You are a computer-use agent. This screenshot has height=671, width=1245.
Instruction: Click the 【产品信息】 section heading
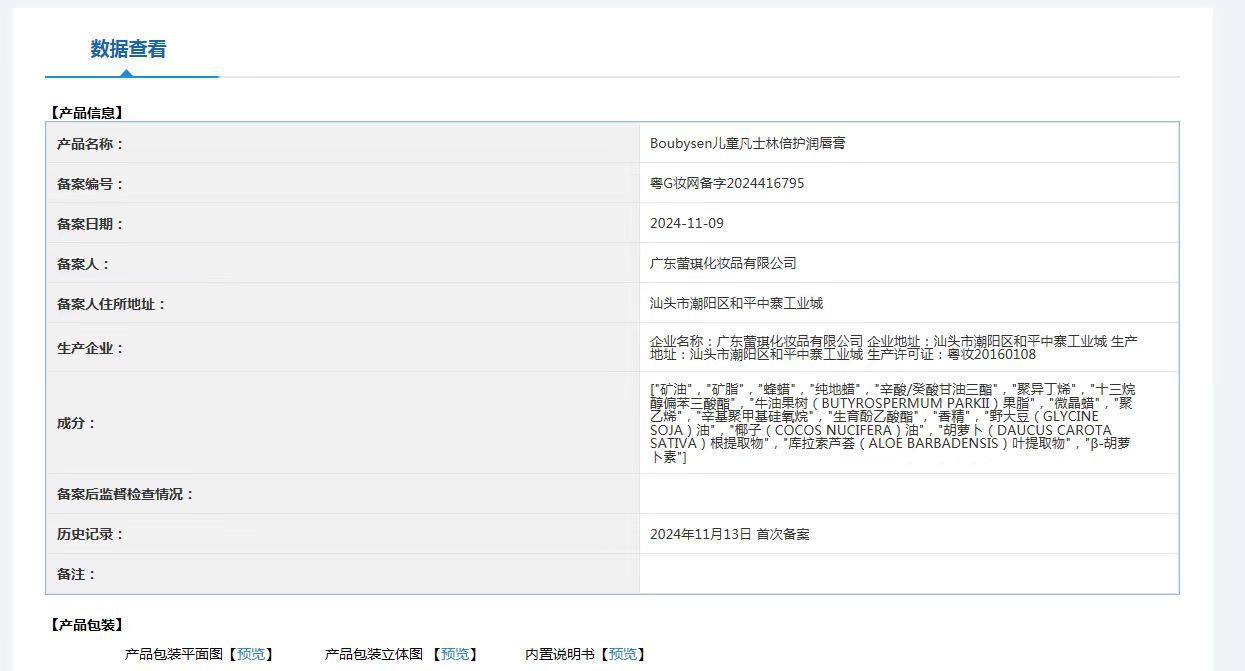(x=87, y=113)
